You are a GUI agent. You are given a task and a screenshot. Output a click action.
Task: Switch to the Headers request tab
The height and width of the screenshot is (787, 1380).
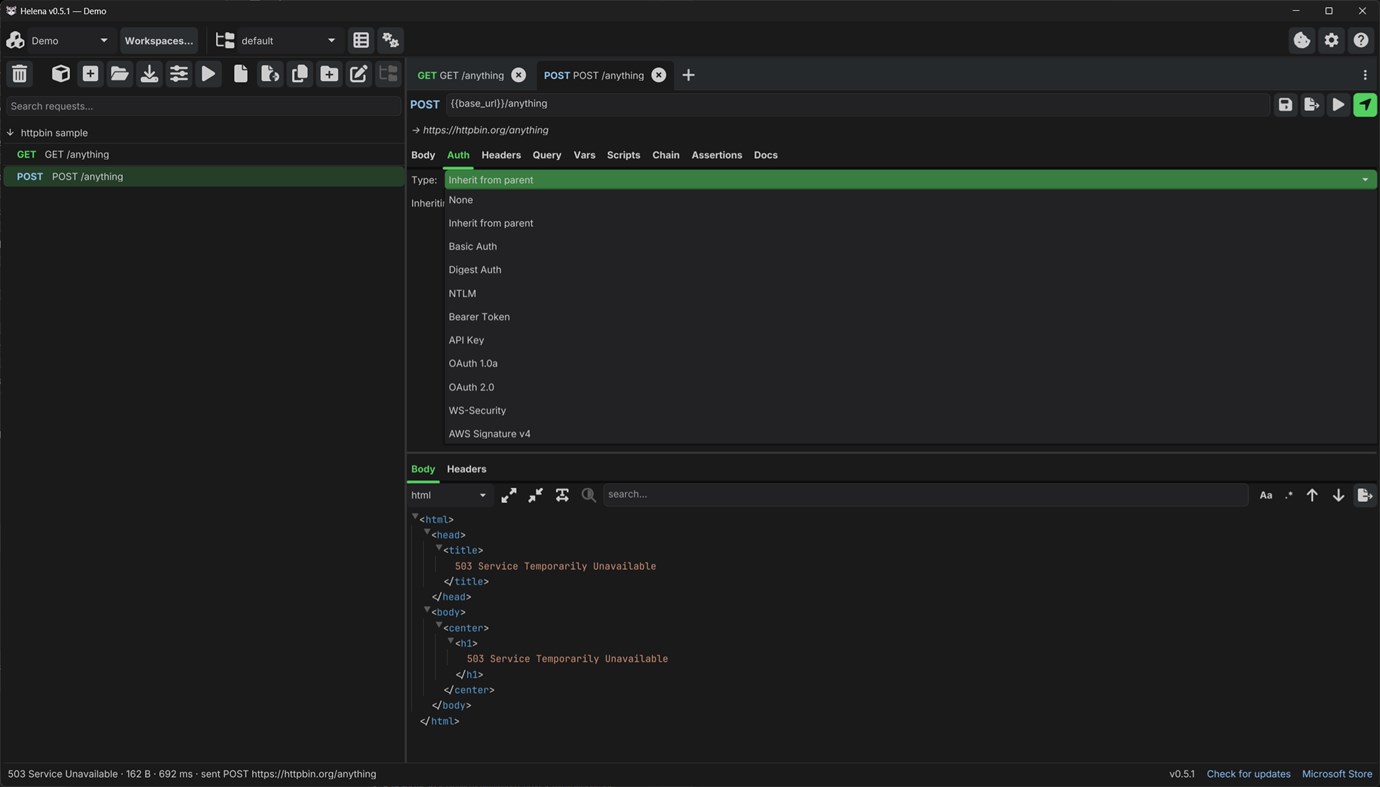(501, 155)
